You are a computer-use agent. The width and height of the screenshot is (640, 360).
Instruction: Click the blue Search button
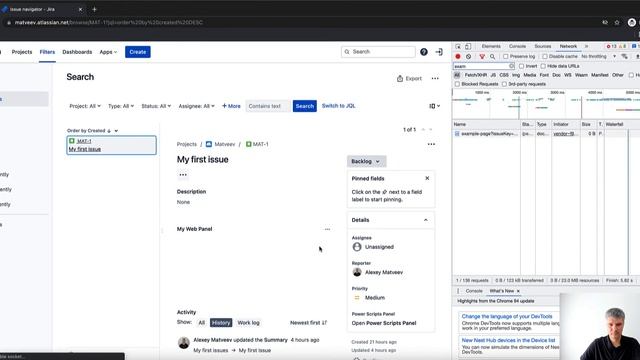304,106
